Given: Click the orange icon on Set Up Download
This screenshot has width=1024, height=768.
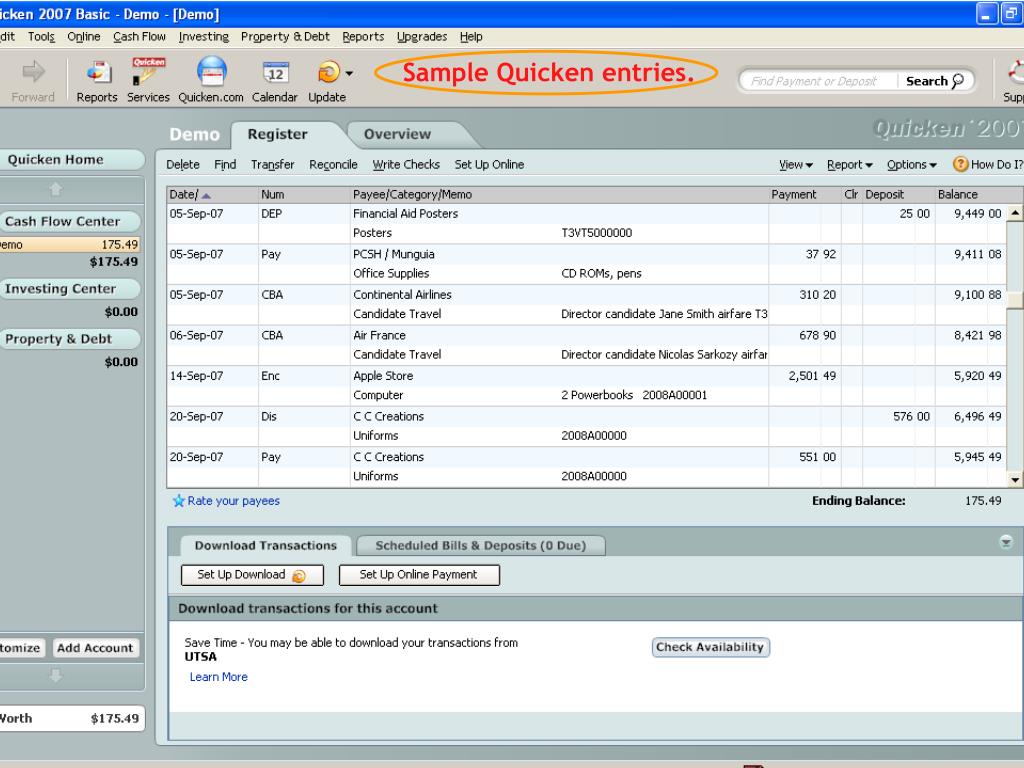Looking at the screenshot, I should [x=299, y=575].
